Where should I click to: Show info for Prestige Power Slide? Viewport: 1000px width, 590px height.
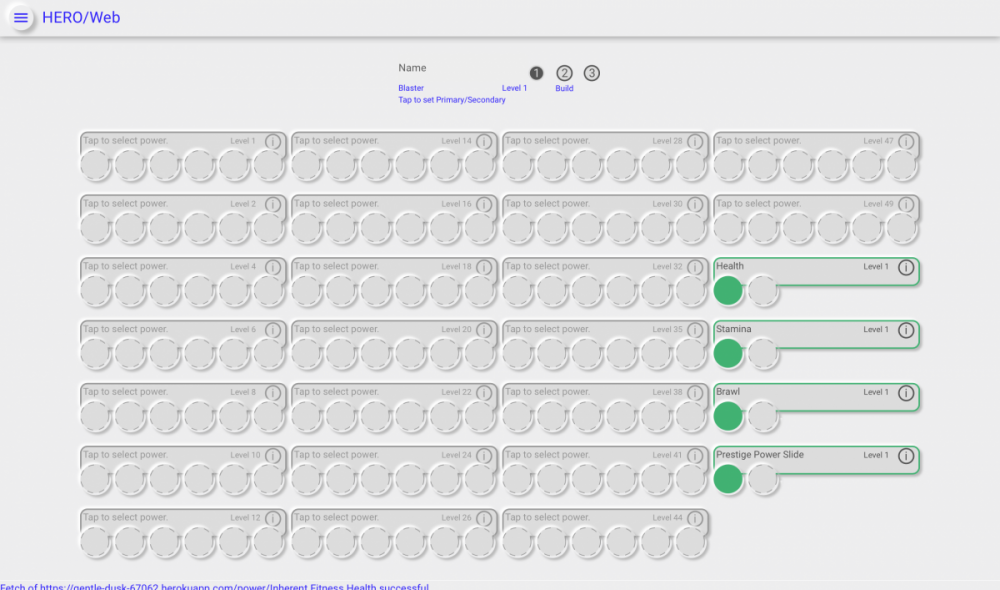[906, 457]
